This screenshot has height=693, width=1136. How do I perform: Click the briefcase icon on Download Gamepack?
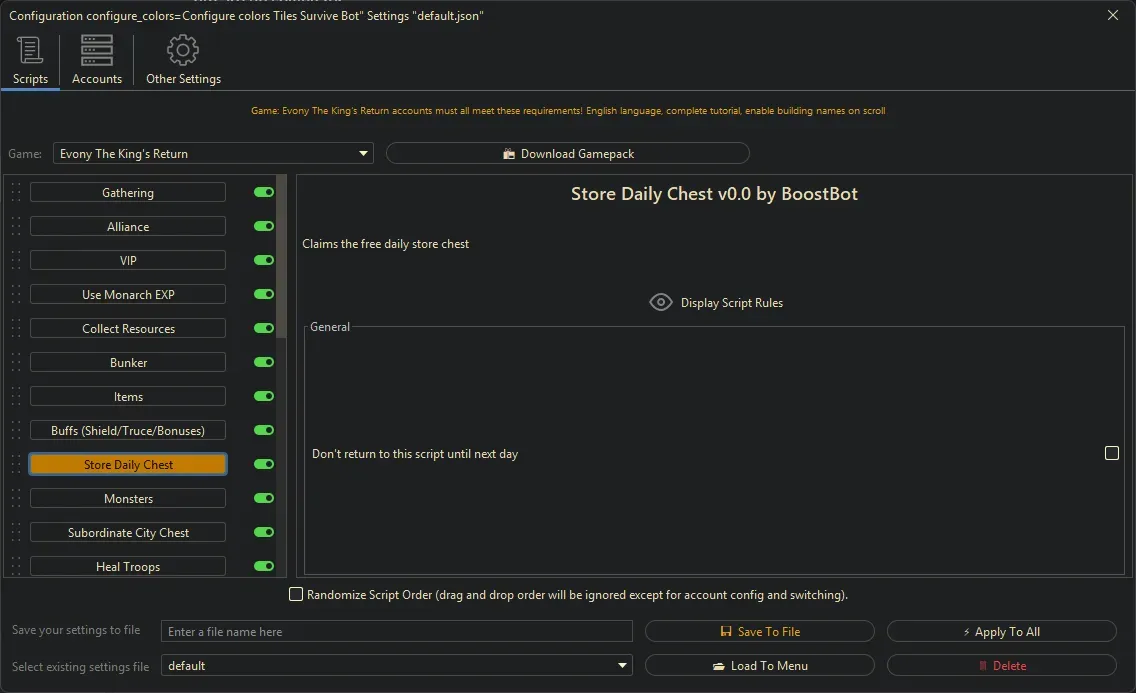click(x=510, y=153)
